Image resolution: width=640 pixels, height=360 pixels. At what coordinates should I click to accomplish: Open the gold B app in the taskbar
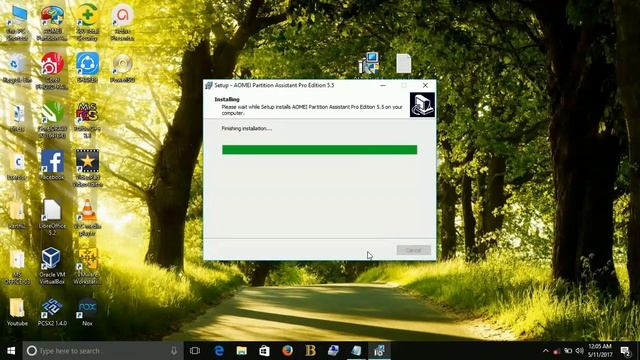tap(310, 351)
